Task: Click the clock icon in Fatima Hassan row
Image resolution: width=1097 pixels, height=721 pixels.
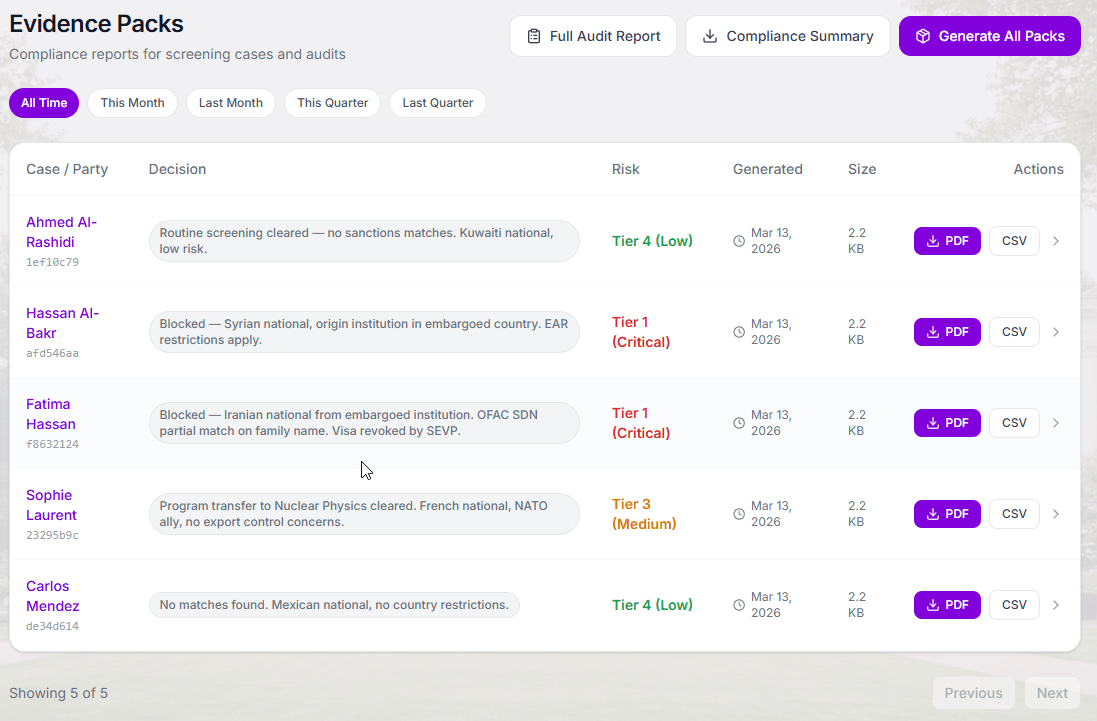Action: 739,423
